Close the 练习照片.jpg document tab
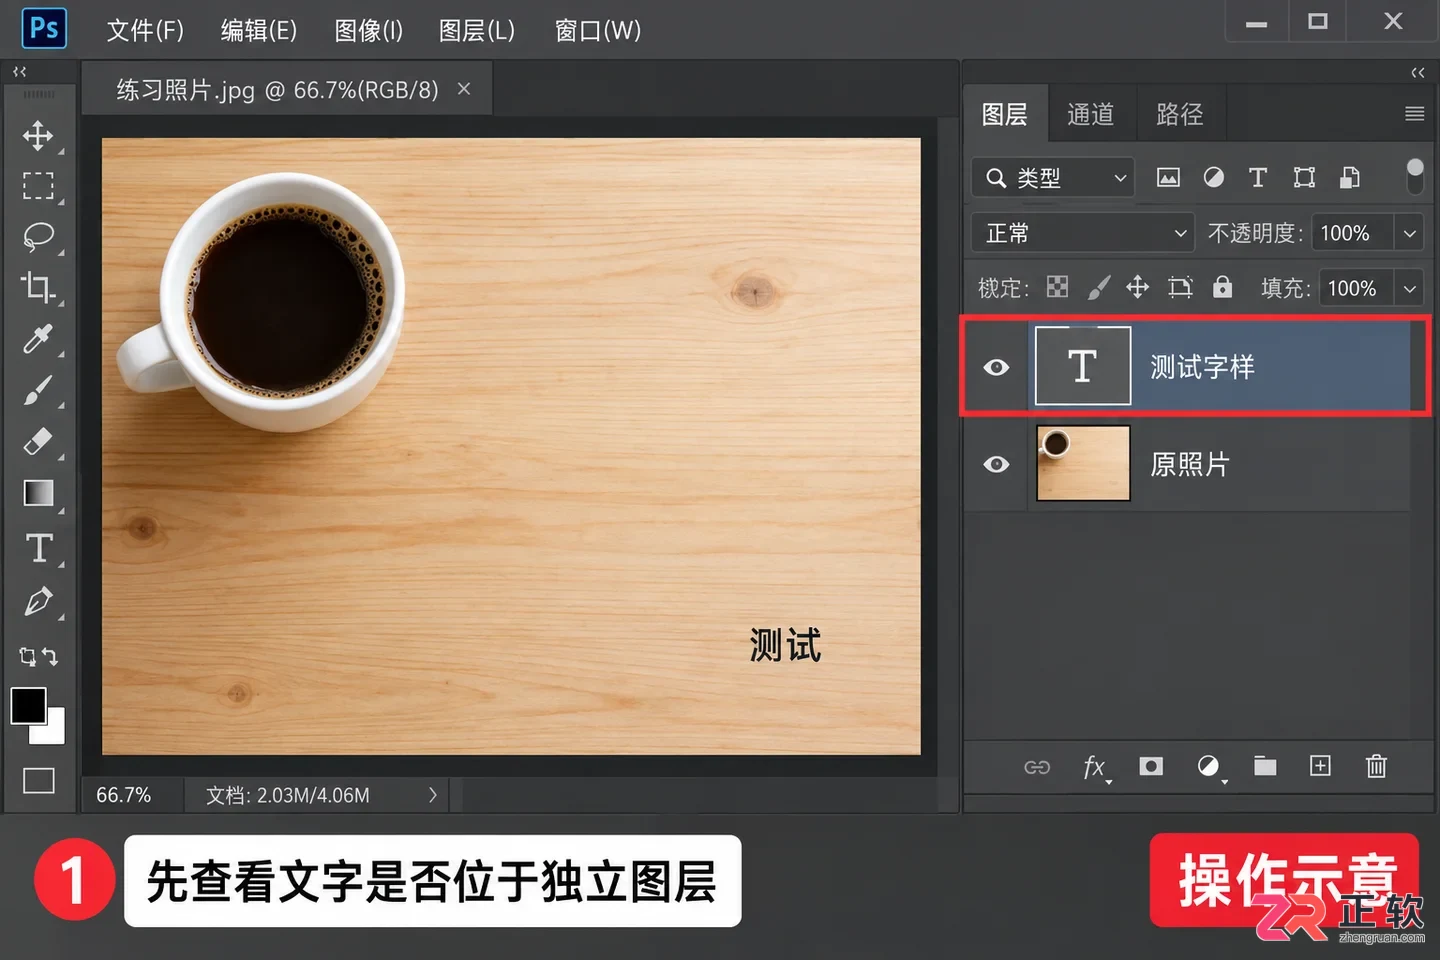This screenshot has width=1440, height=960. 464,89
